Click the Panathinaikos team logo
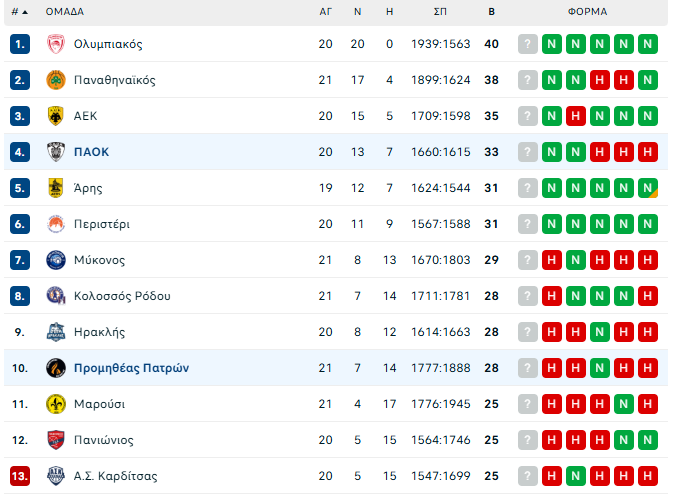The image size is (674, 501). [x=56, y=80]
